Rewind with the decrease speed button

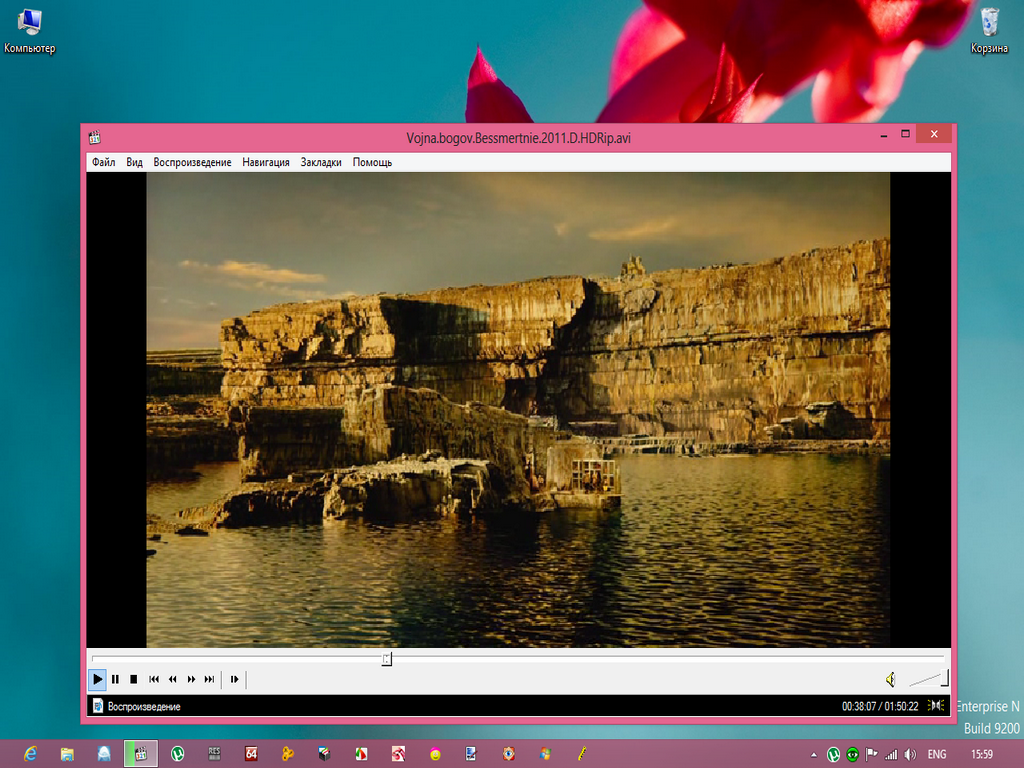[172, 680]
